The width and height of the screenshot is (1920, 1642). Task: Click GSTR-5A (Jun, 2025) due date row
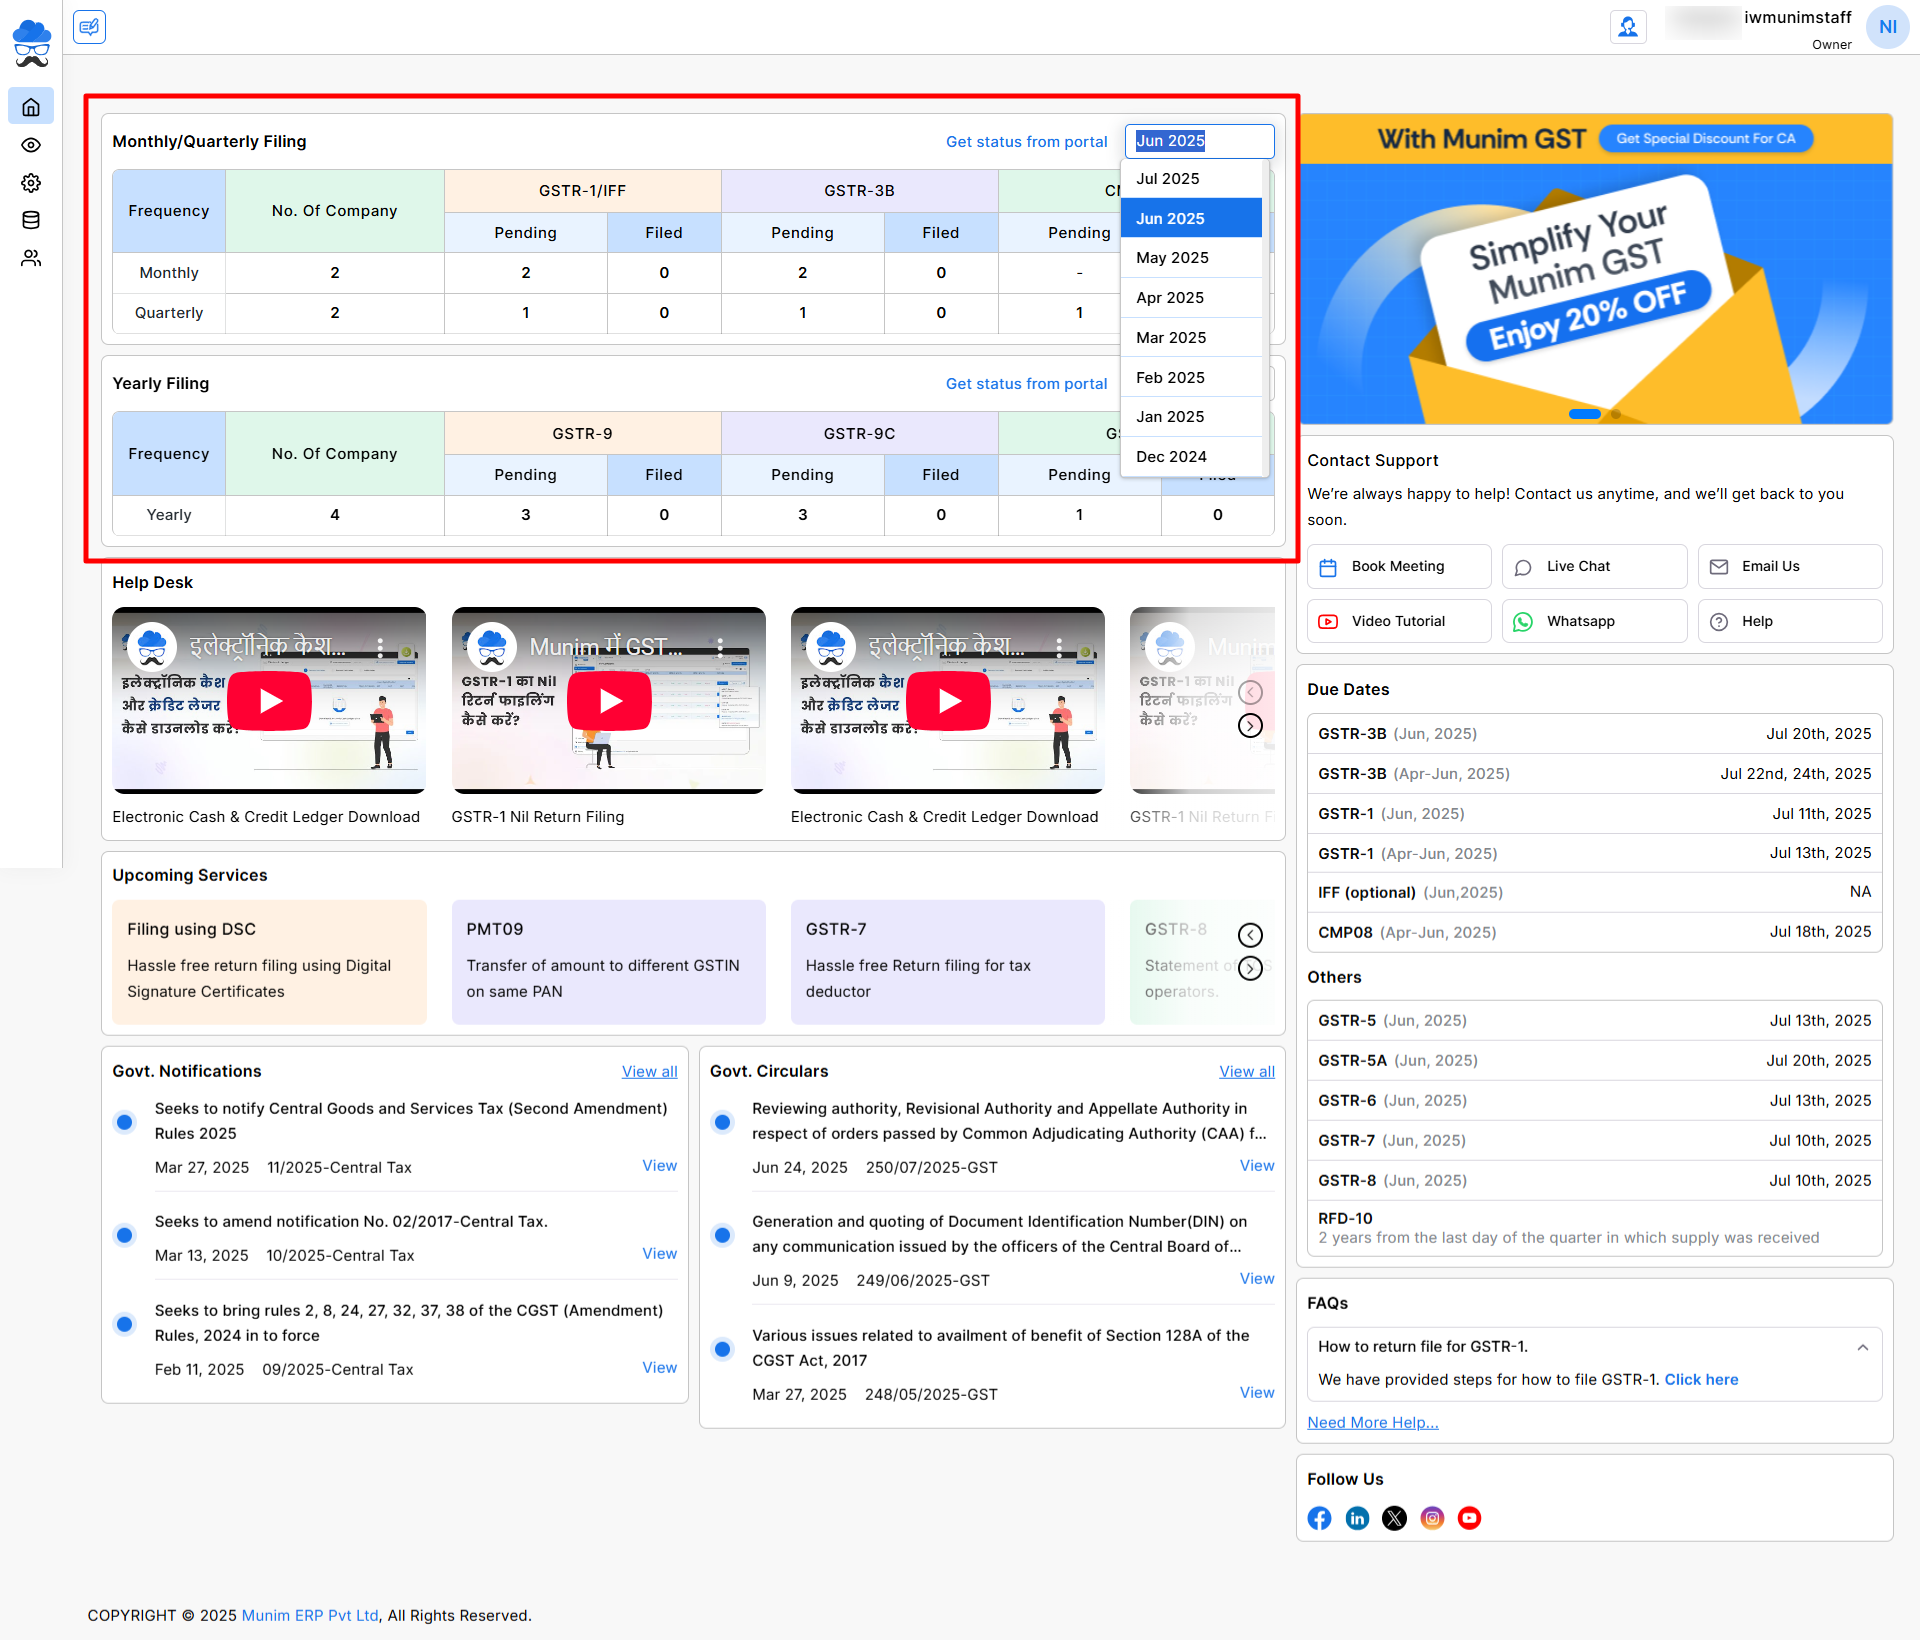click(1594, 1061)
